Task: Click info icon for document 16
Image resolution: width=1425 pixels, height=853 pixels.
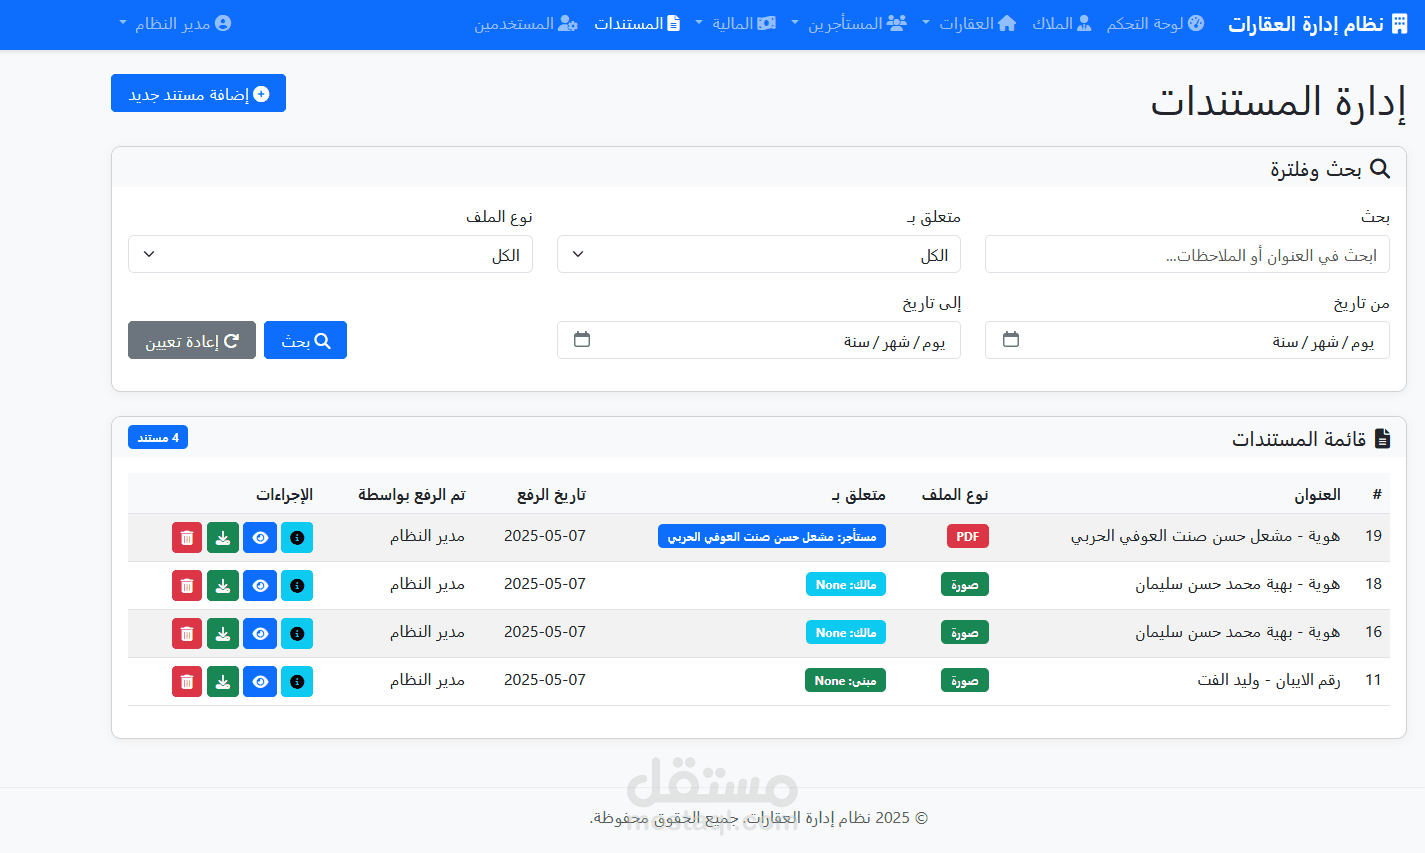Action: tap(297, 634)
